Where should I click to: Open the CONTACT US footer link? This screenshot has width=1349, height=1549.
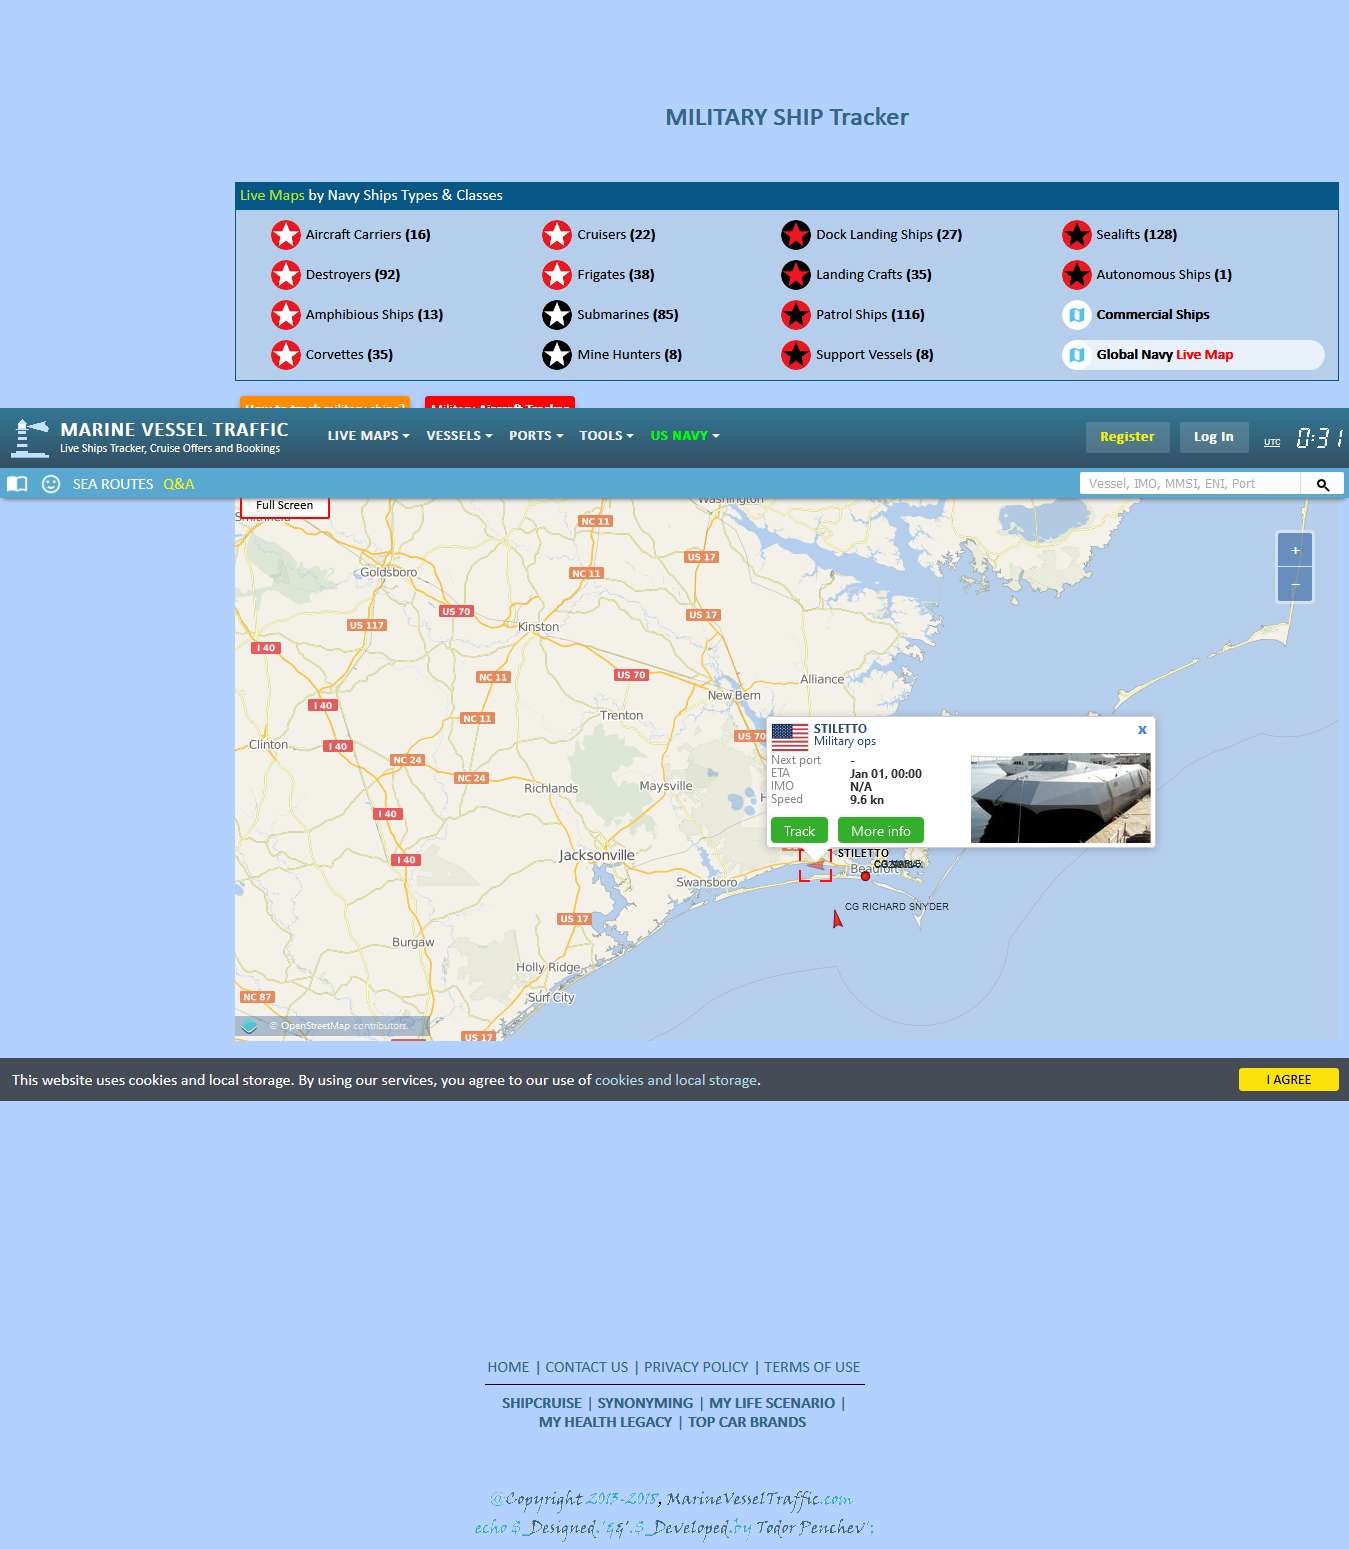click(587, 1367)
